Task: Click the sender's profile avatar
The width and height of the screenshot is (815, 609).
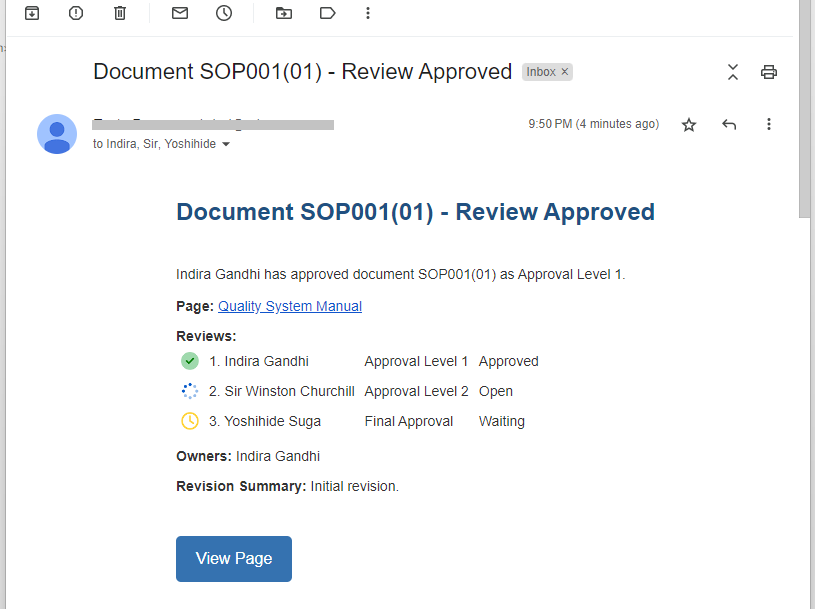Action: (57, 134)
